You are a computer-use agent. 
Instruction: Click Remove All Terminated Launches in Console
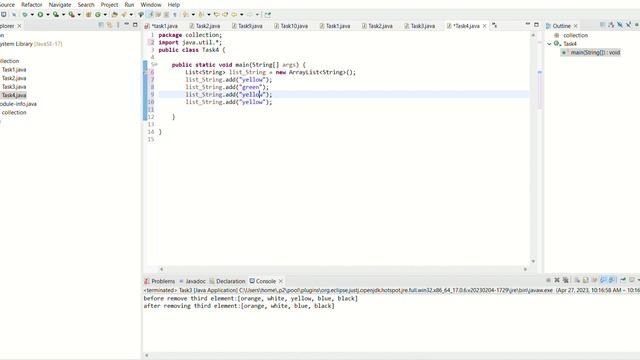[565, 280]
